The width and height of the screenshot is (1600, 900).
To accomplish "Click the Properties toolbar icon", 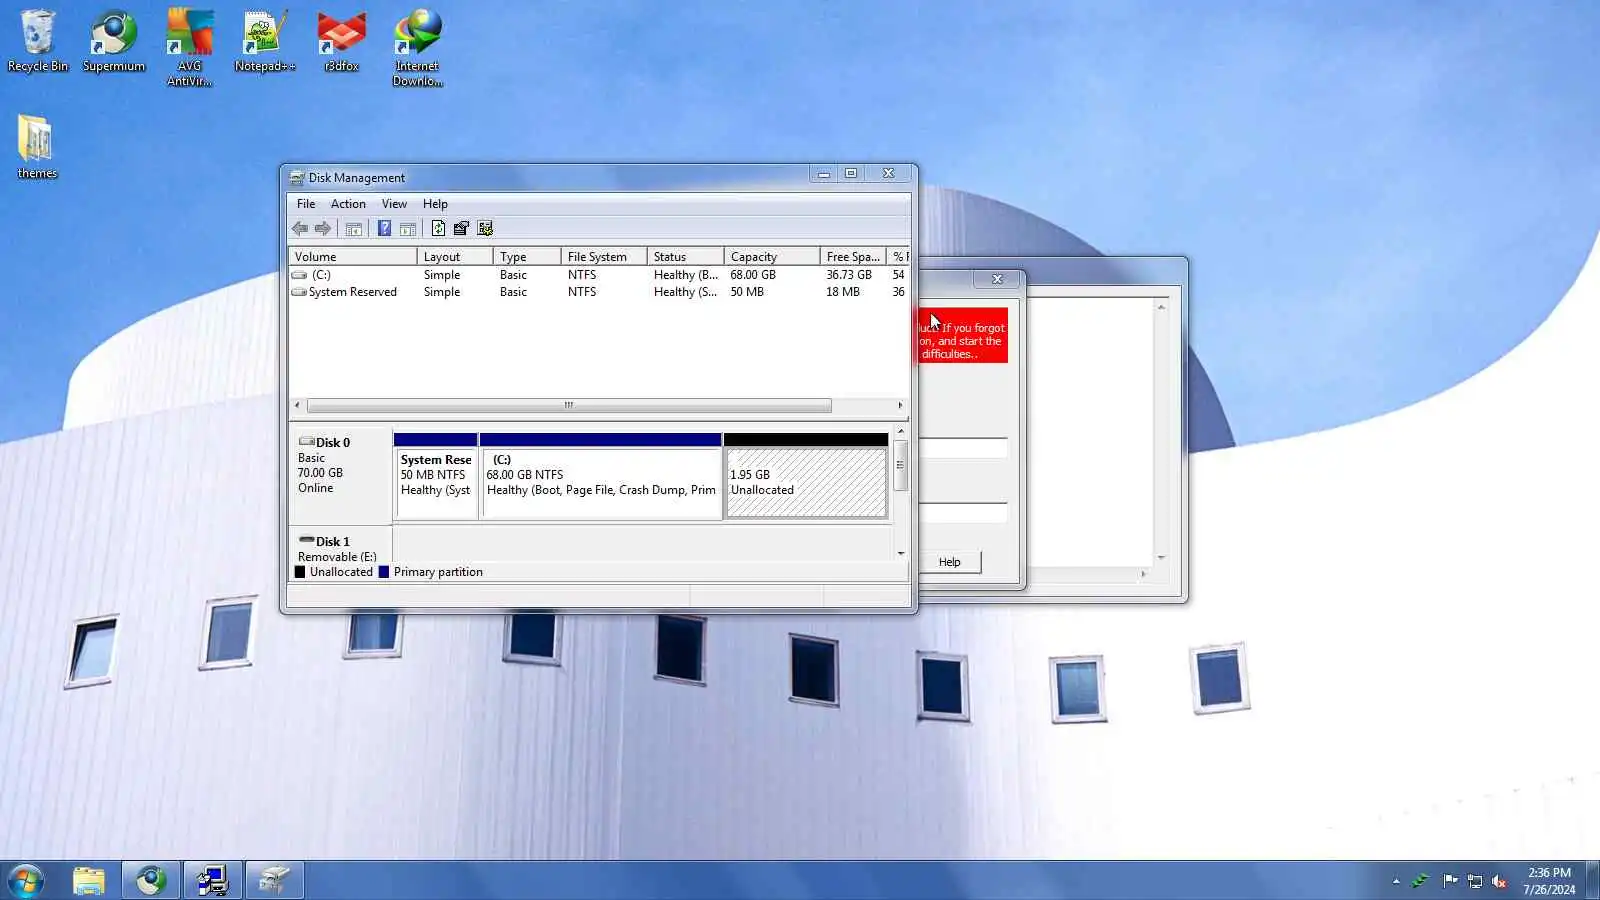I will (x=461, y=229).
